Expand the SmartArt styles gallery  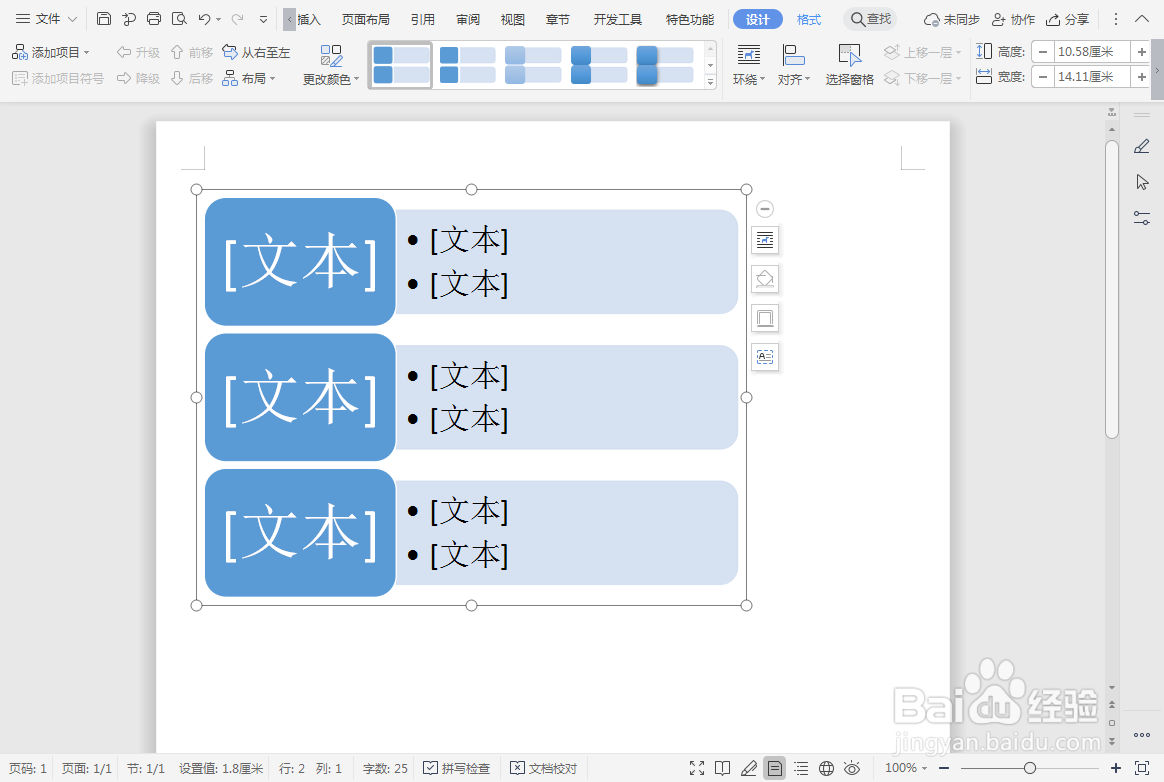[710, 82]
